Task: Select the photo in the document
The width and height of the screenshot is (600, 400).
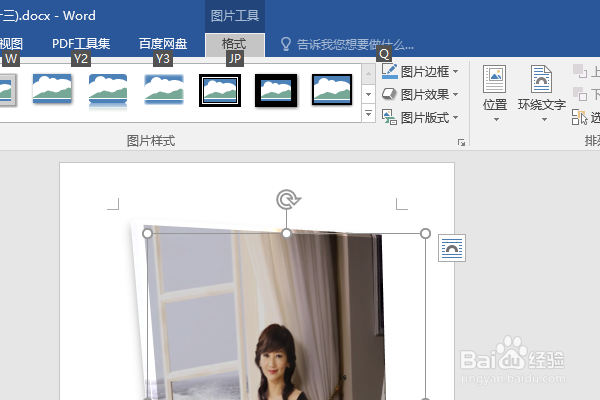Action: click(x=266, y=312)
